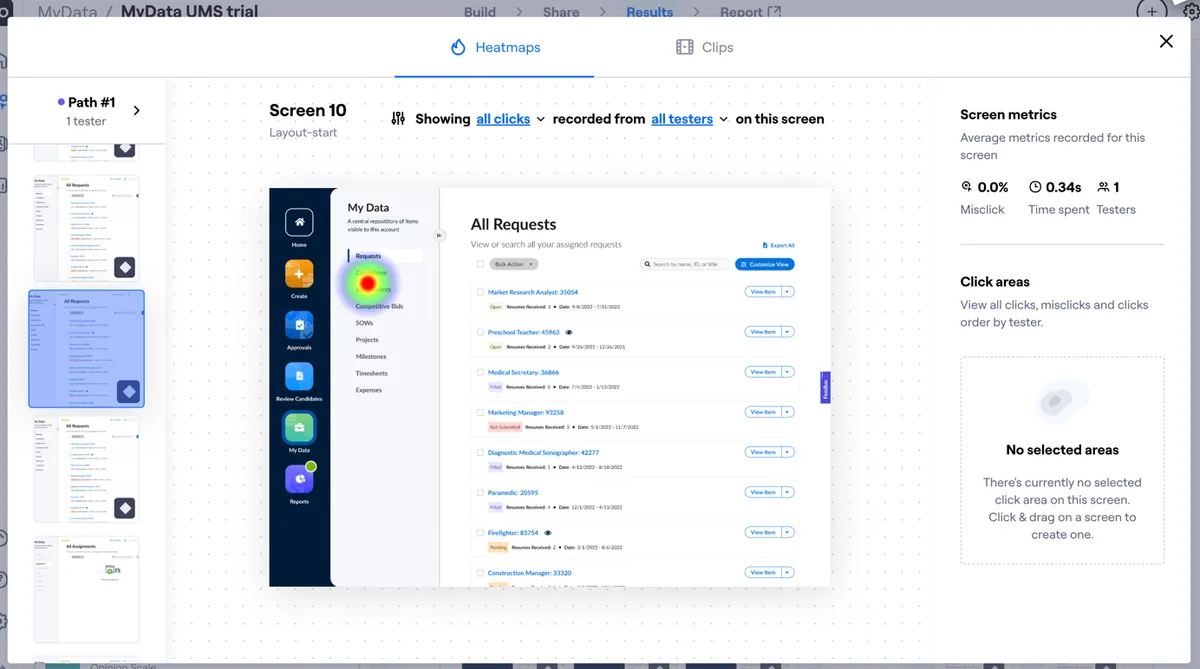The width and height of the screenshot is (1200, 669).
Task: Select SOWs in the My Data menu
Action: click(364, 323)
